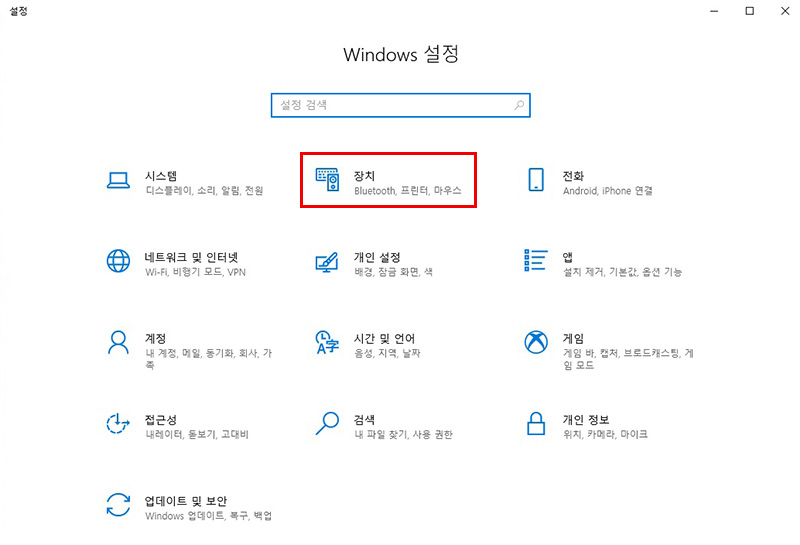This screenshot has height=545, width=800.
Task: Click the text 위치, 카메라, 마이크
Action: click(605, 434)
